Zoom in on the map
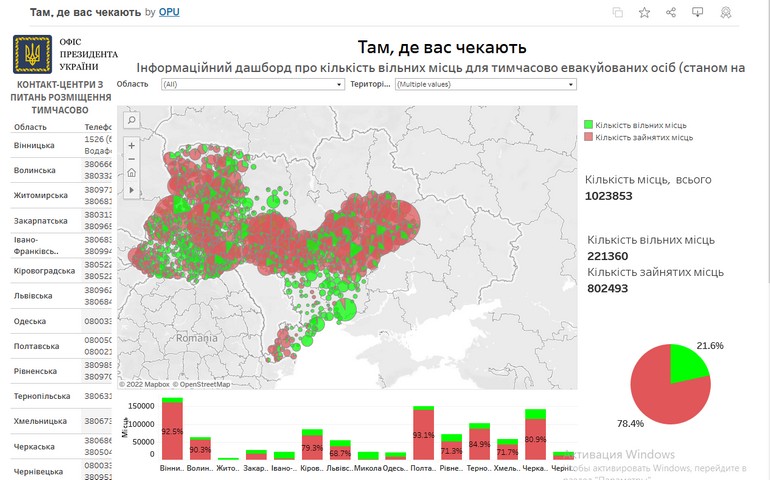This screenshot has width=770, height=480. pyautogui.click(x=132, y=143)
